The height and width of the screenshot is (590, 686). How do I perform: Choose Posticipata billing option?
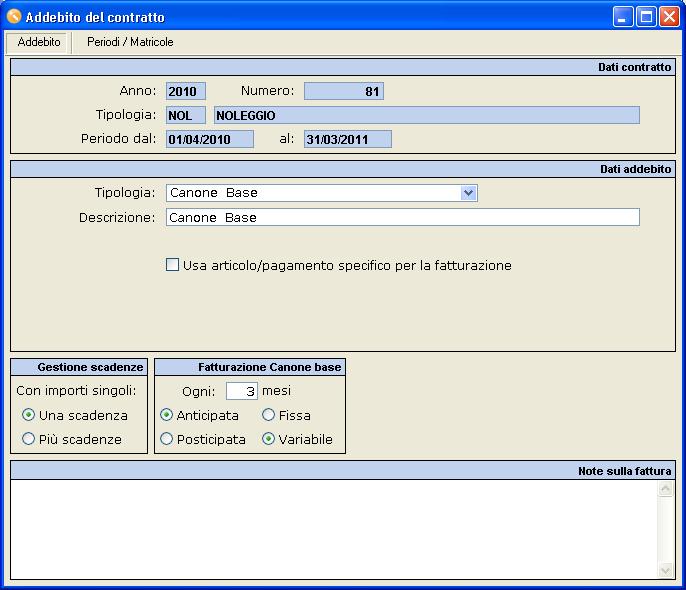pyautogui.click(x=167, y=439)
